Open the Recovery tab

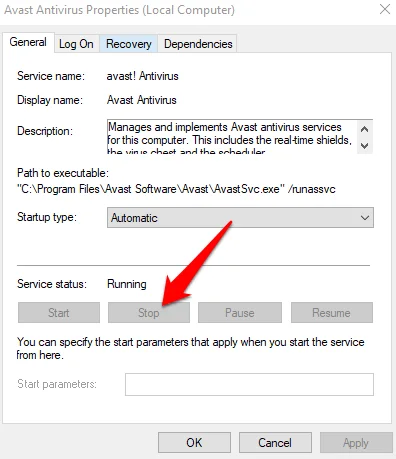[x=129, y=44]
